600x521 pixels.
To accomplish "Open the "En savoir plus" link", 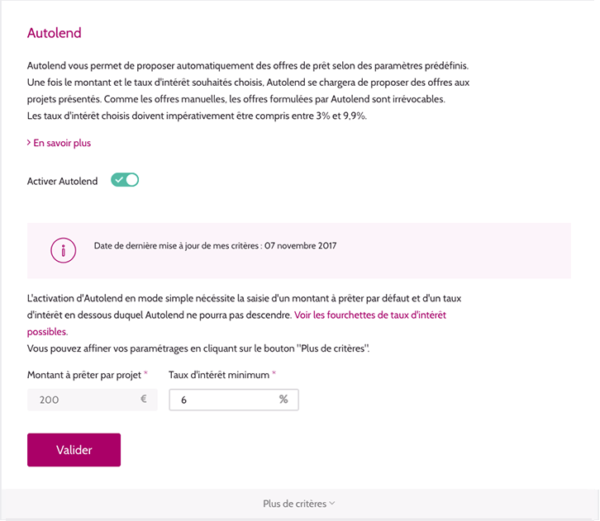I will (62, 143).
